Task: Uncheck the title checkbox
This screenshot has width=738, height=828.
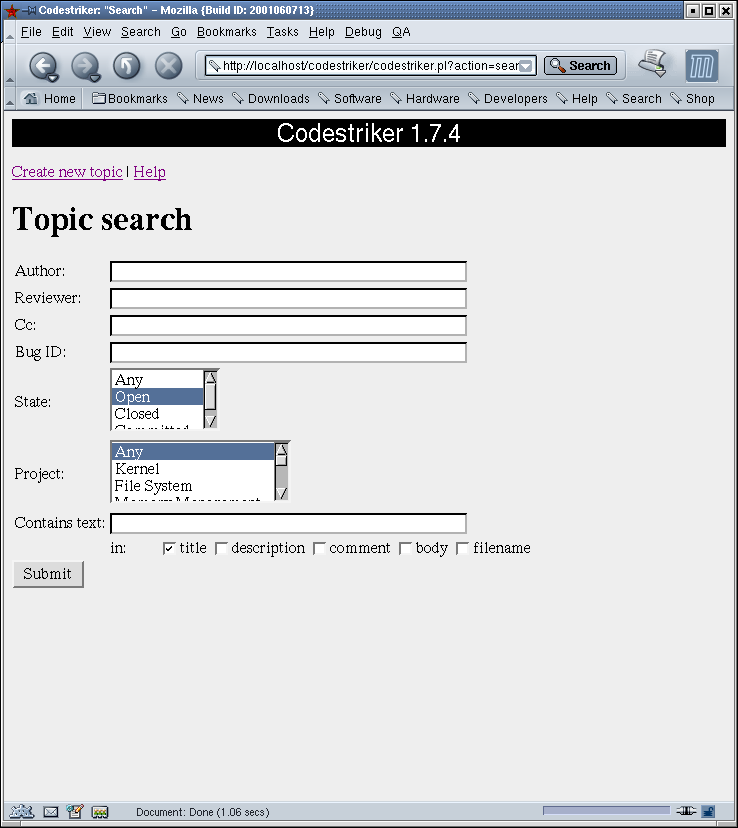Action: (x=169, y=548)
